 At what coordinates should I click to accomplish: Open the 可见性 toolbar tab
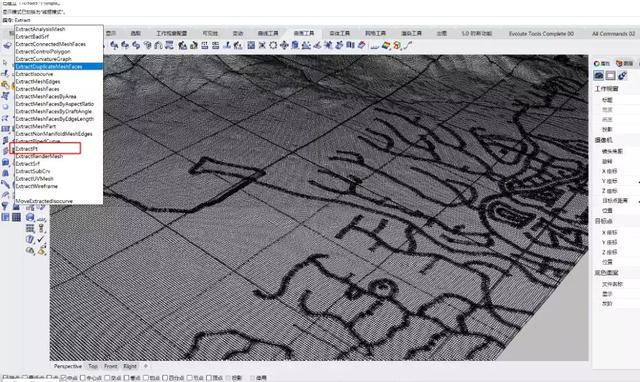tap(210, 33)
